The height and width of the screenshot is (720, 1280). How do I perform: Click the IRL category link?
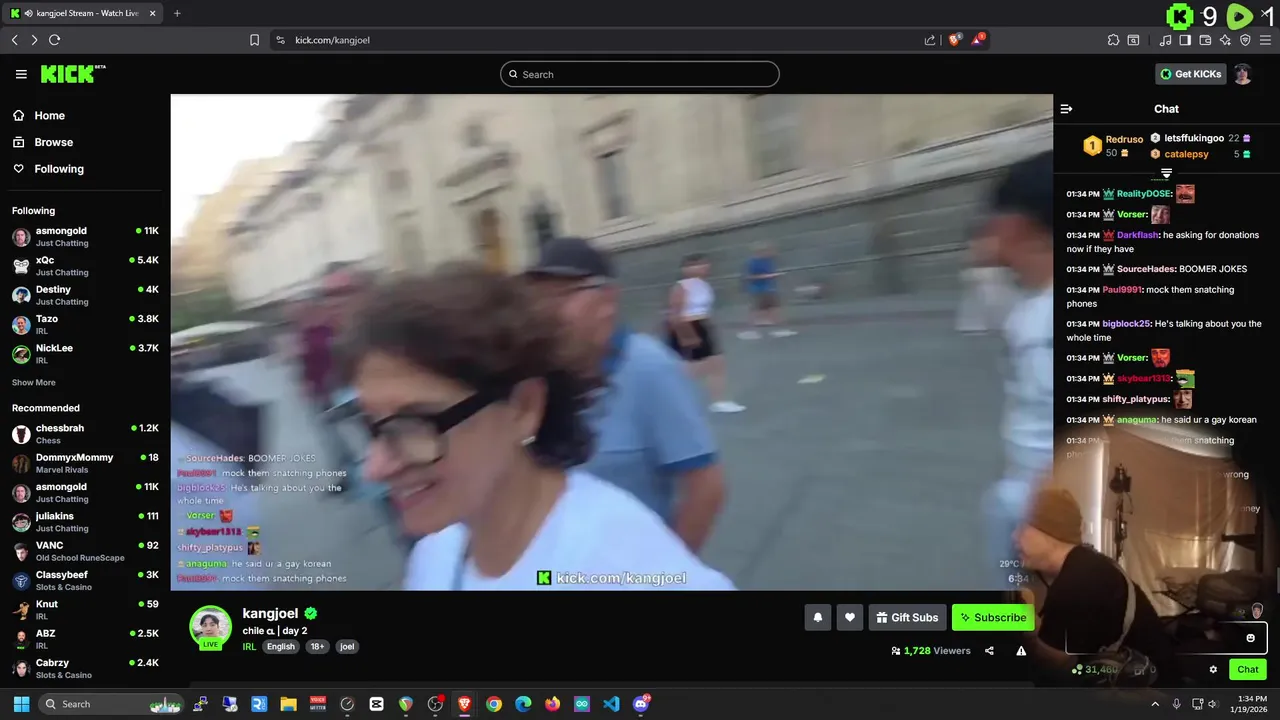coord(249,647)
